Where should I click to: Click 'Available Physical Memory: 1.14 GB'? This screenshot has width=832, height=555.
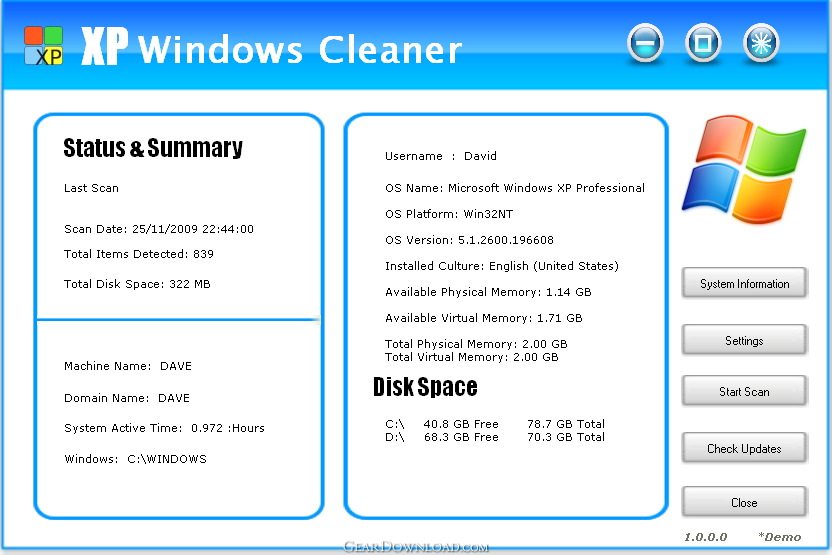tap(488, 292)
